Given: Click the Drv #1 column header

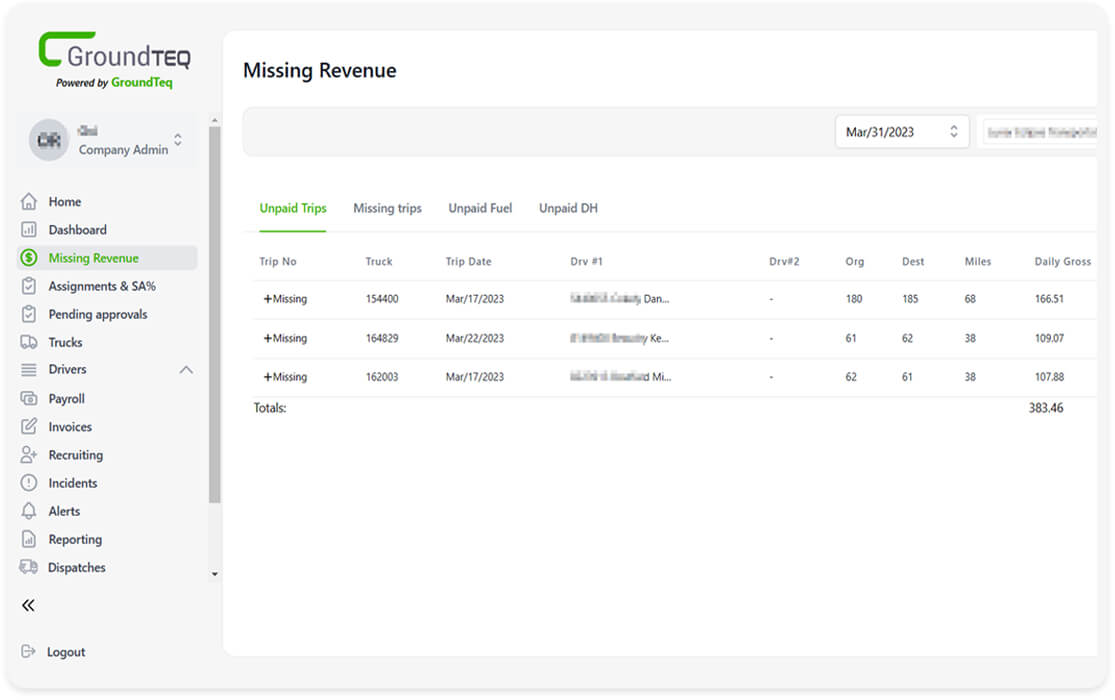Looking at the screenshot, I should pos(587,262).
